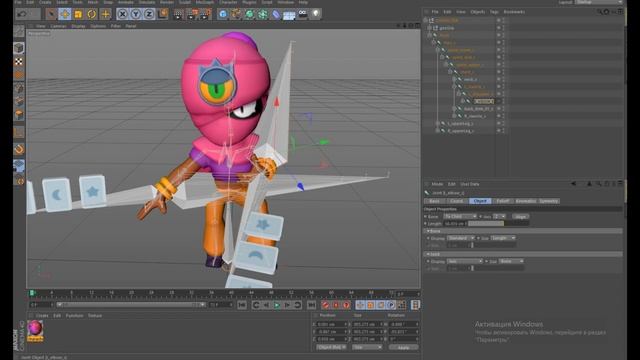Click the Workplane icon in the left sidebar

point(19,166)
